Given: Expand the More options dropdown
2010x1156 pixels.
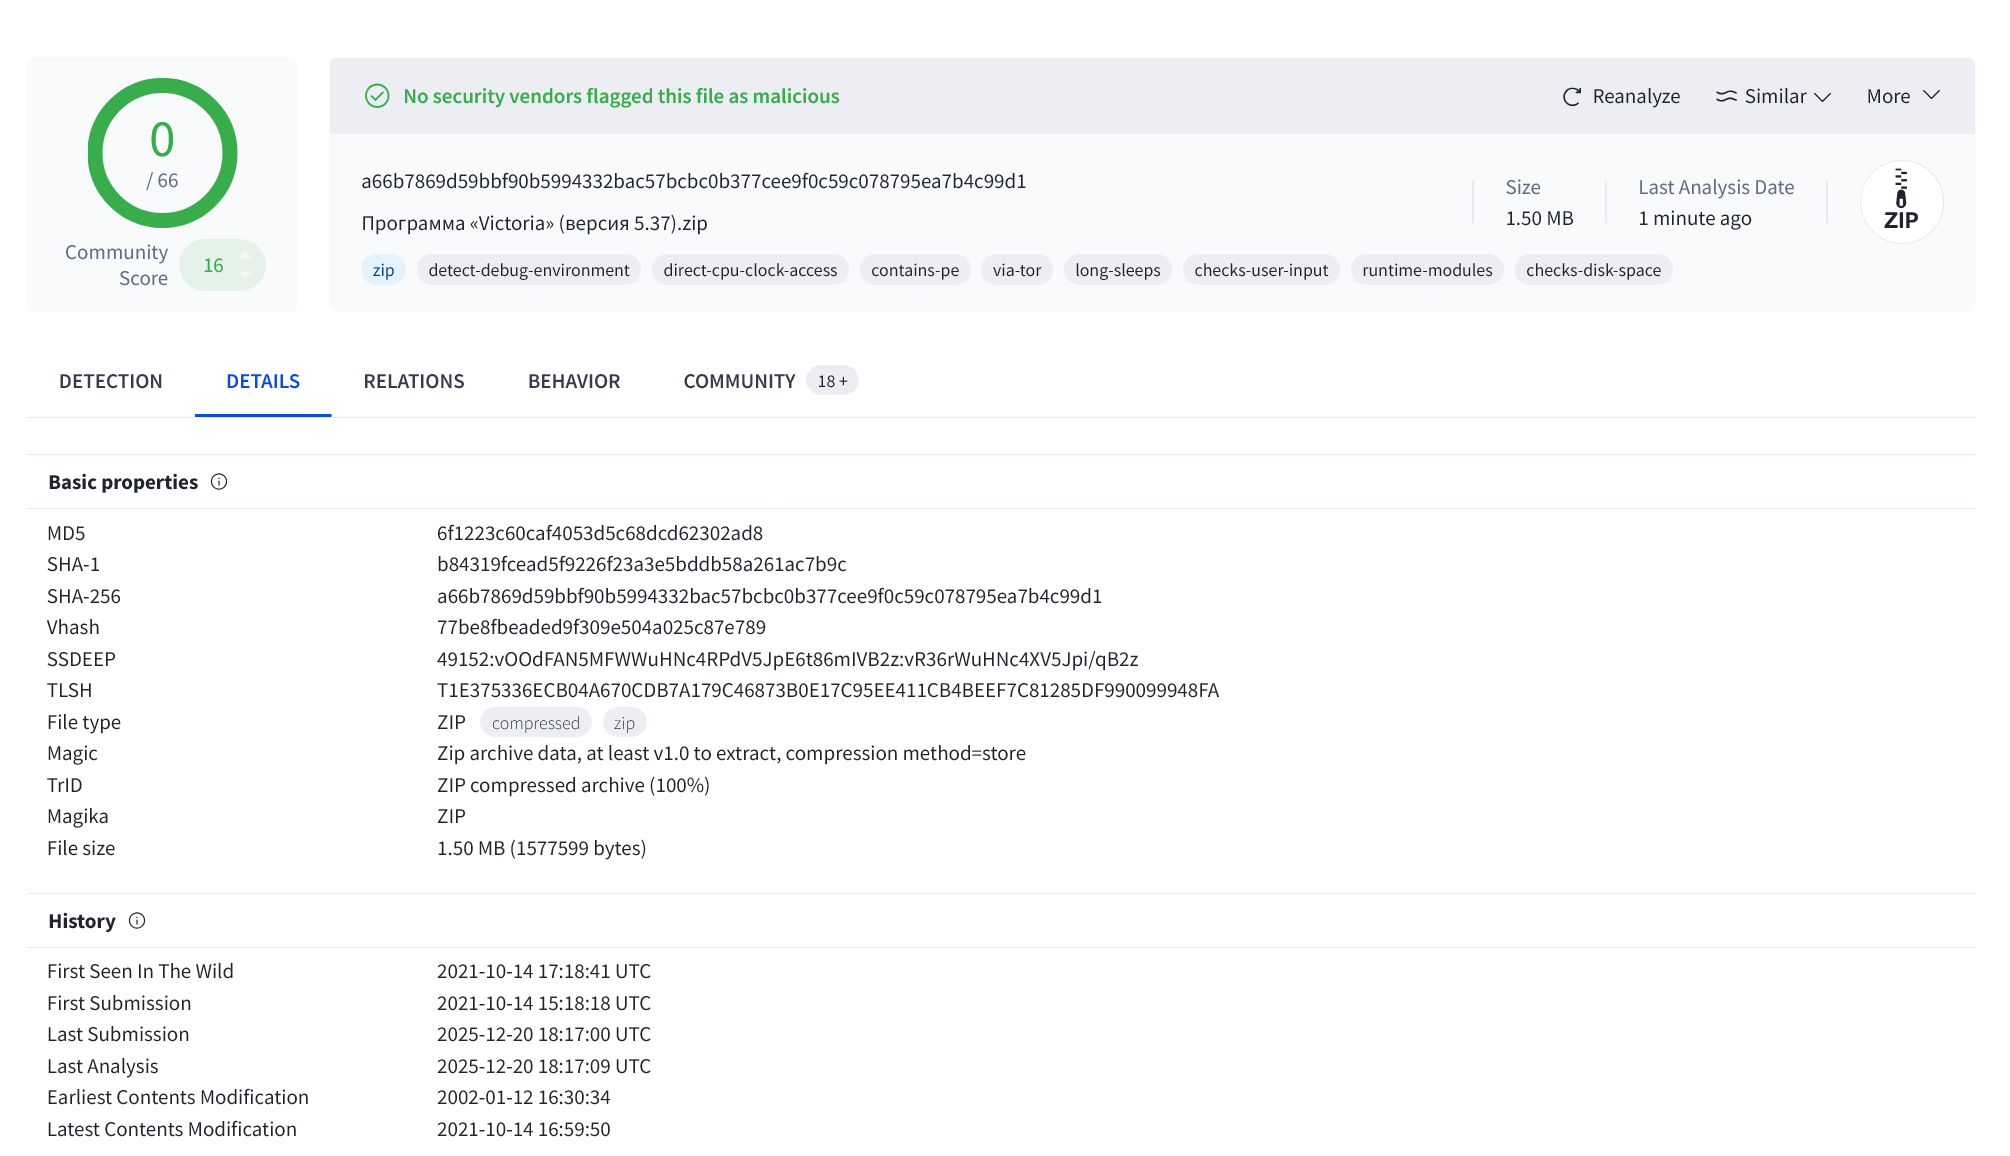Looking at the screenshot, I should [1902, 96].
